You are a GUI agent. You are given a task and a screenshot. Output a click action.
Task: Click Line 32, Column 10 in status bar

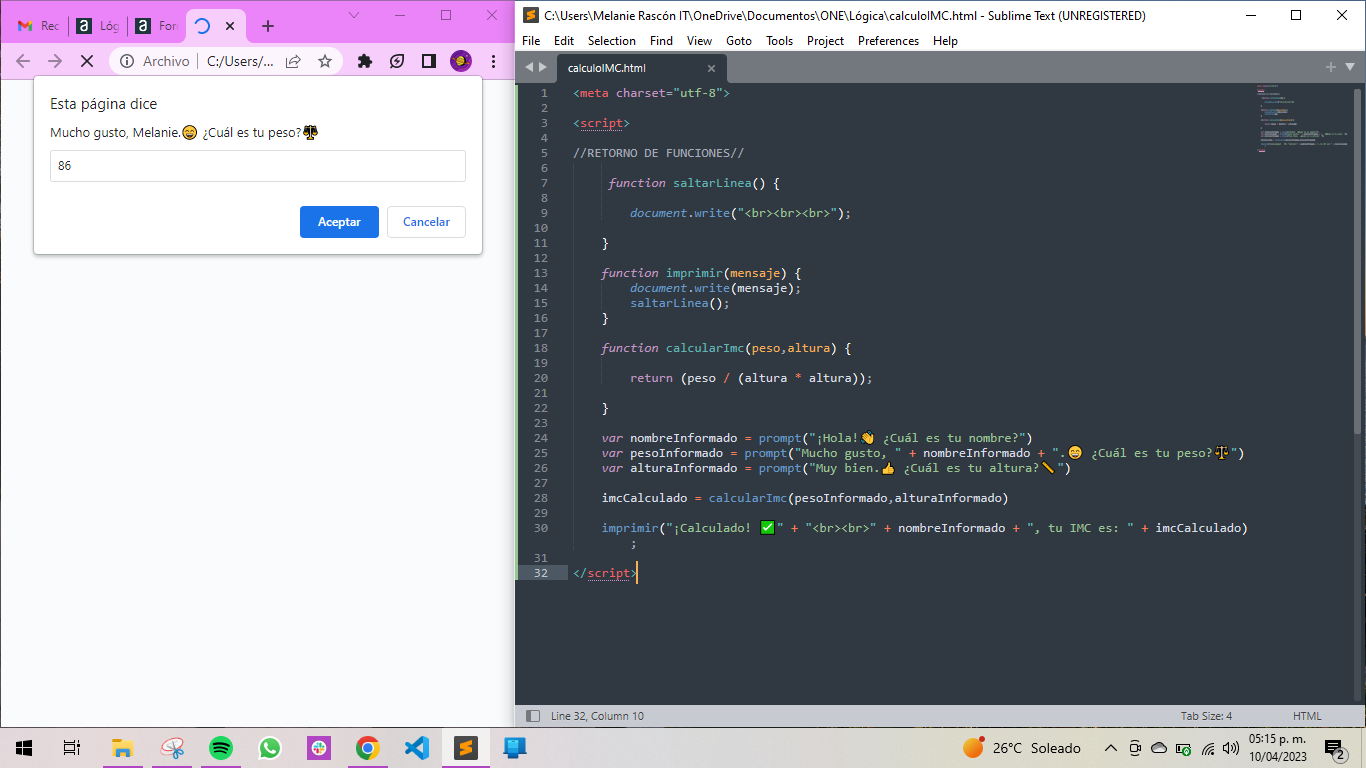coord(597,716)
